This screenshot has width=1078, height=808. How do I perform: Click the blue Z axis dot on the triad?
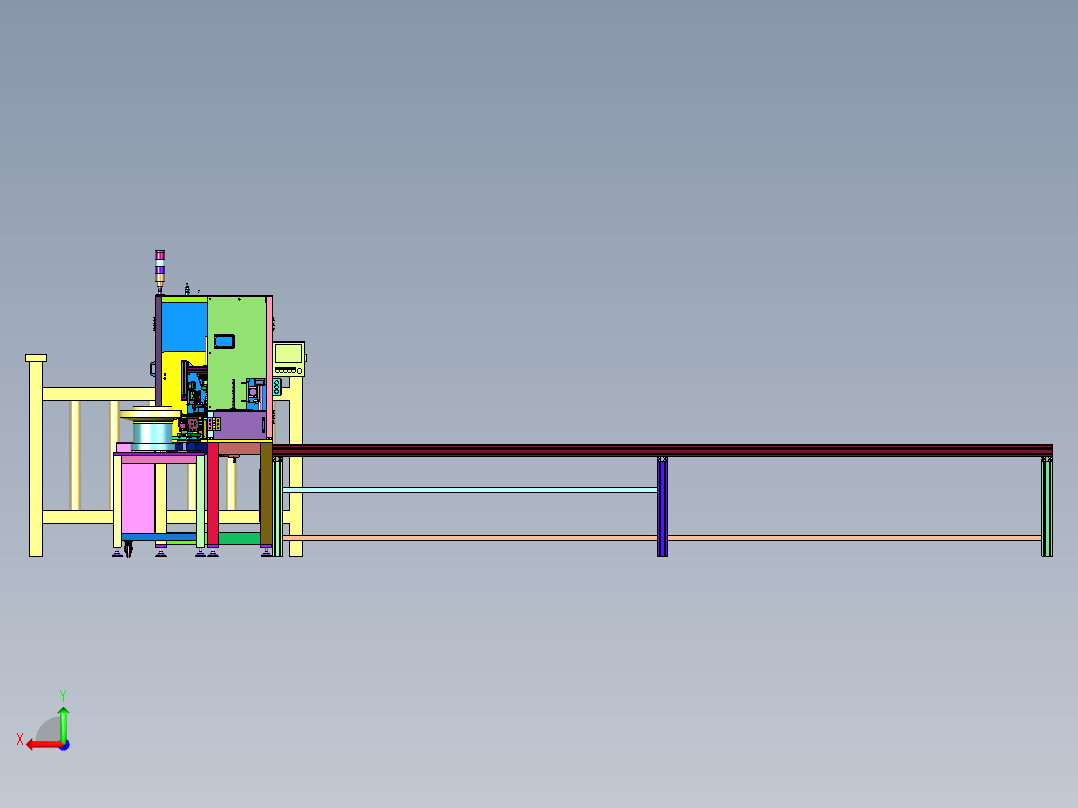pos(65,745)
